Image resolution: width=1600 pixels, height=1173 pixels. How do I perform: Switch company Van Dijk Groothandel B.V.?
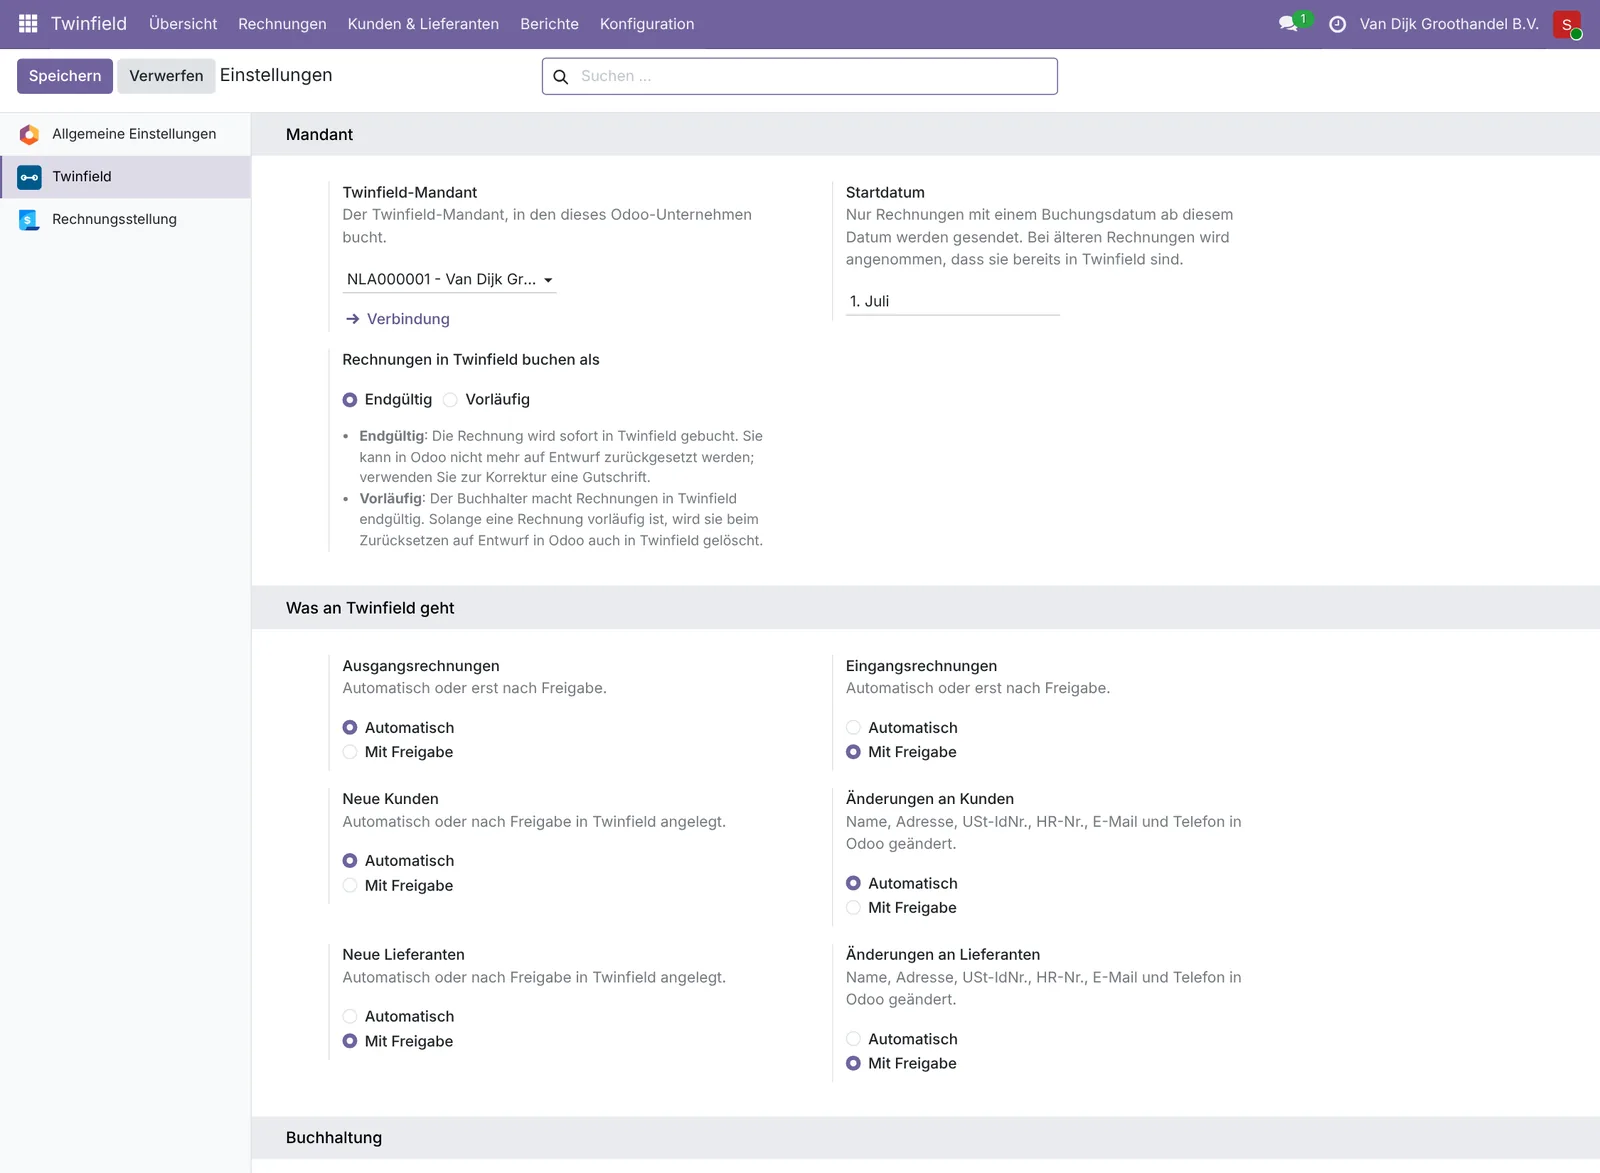1449,24
